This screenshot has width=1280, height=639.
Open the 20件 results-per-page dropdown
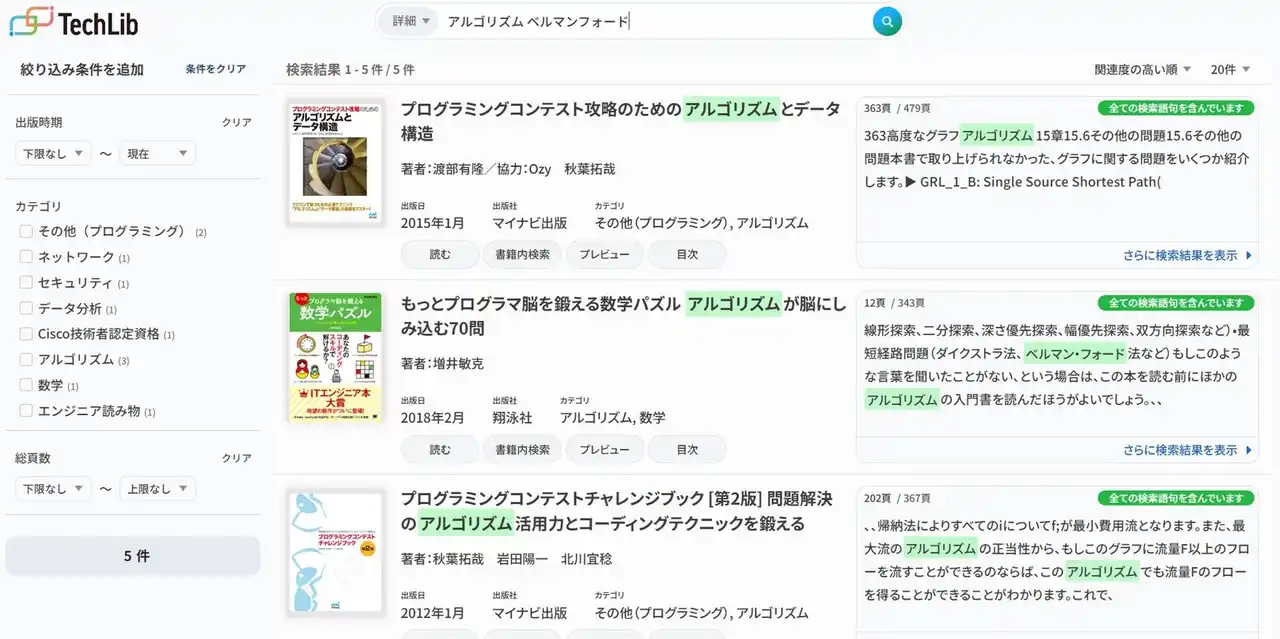(x=1230, y=69)
